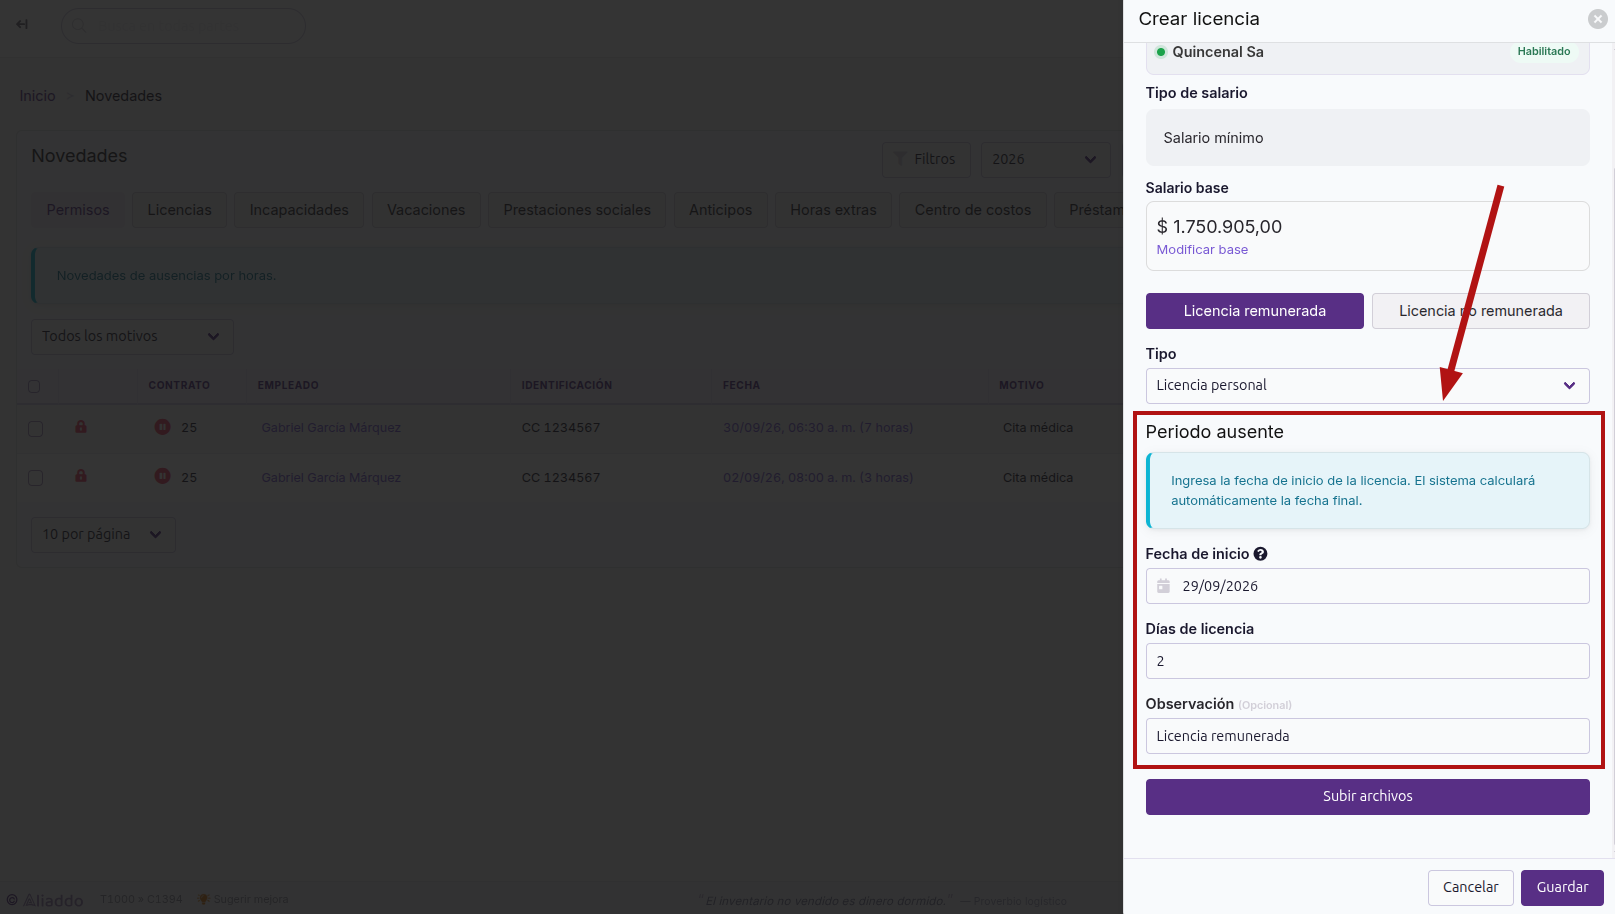The image size is (1615, 914).
Task: Click the Días de licencia input field
Action: [x=1367, y=661]
